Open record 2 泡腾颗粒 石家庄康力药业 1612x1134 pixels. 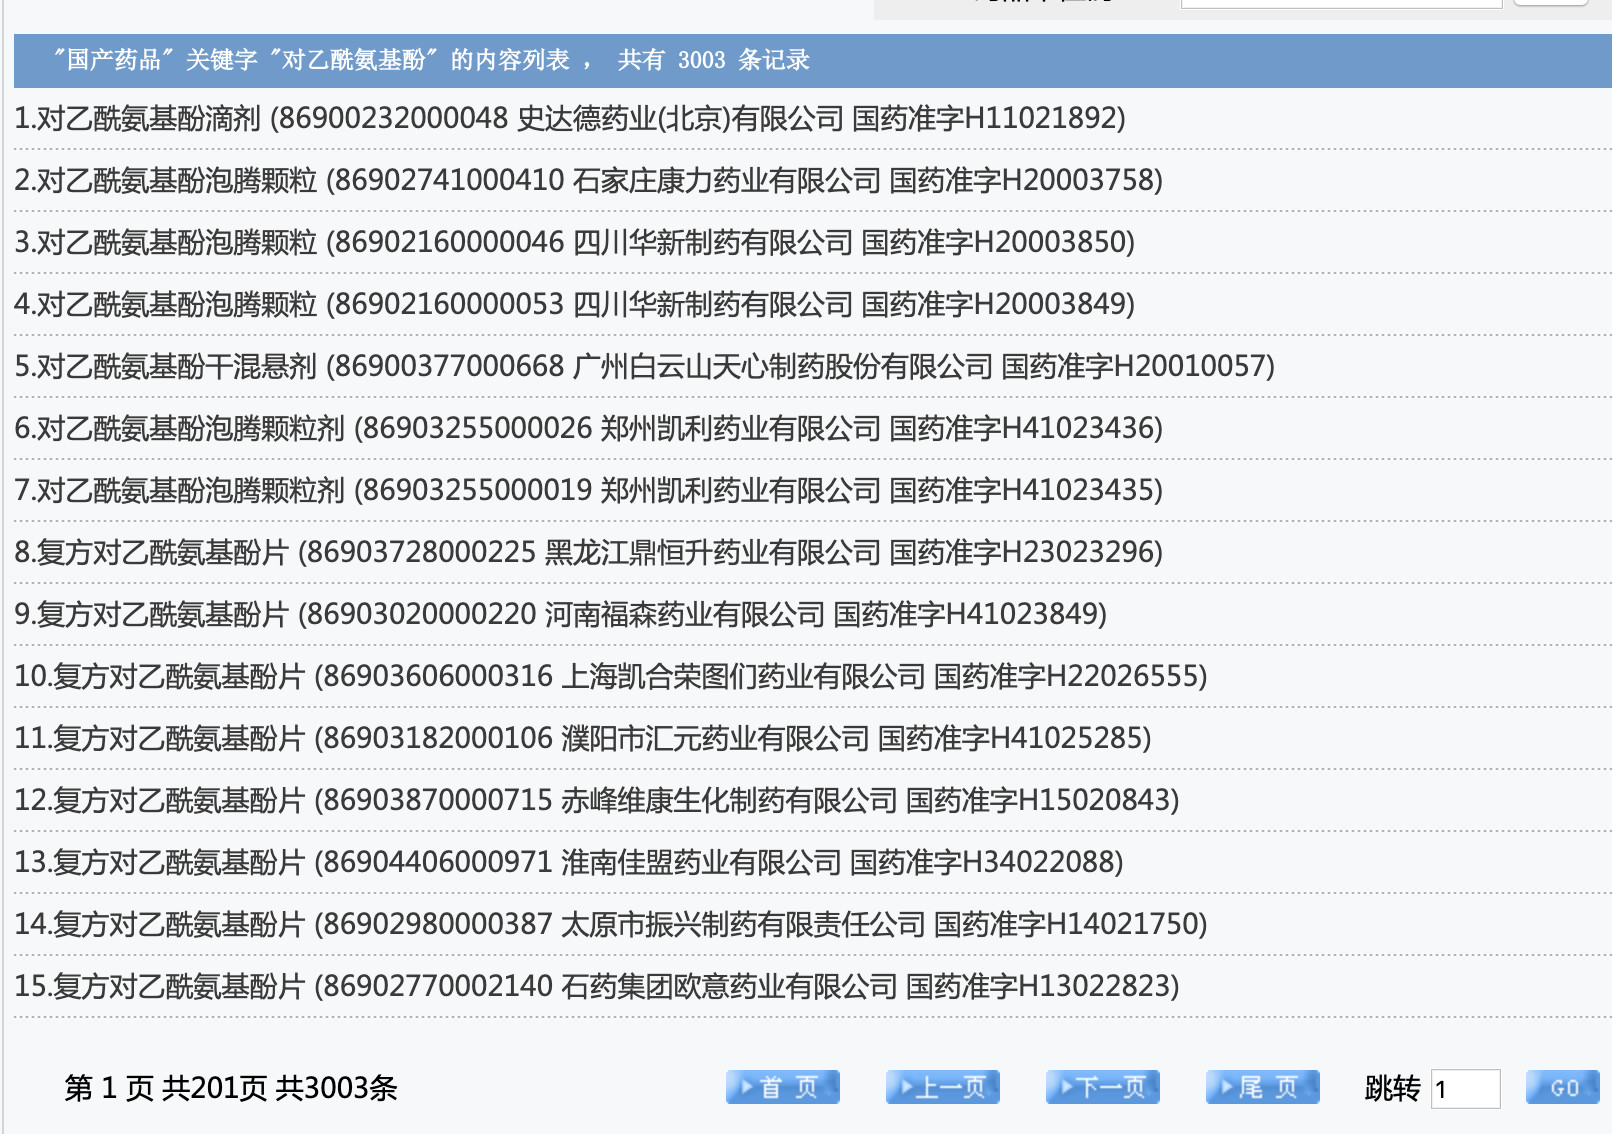click(x=588, y=181)
